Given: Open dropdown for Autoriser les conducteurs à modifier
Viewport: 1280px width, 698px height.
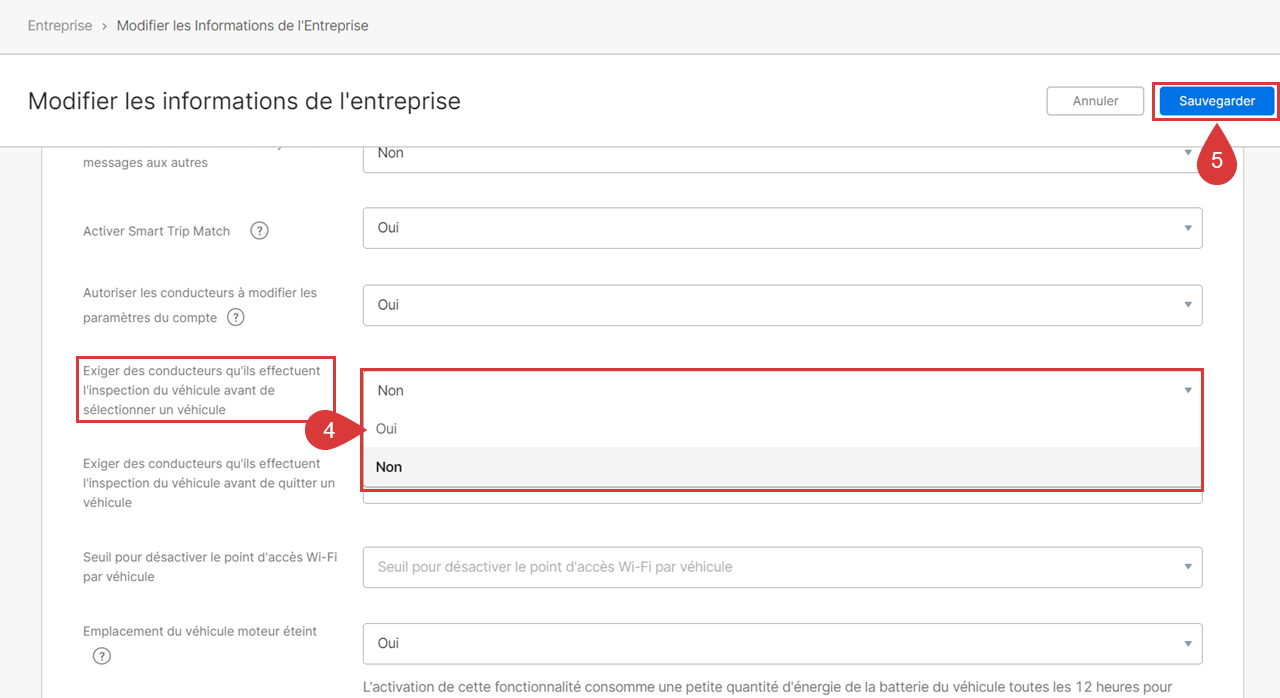Looking at the screenshot, I should [782, 305].
